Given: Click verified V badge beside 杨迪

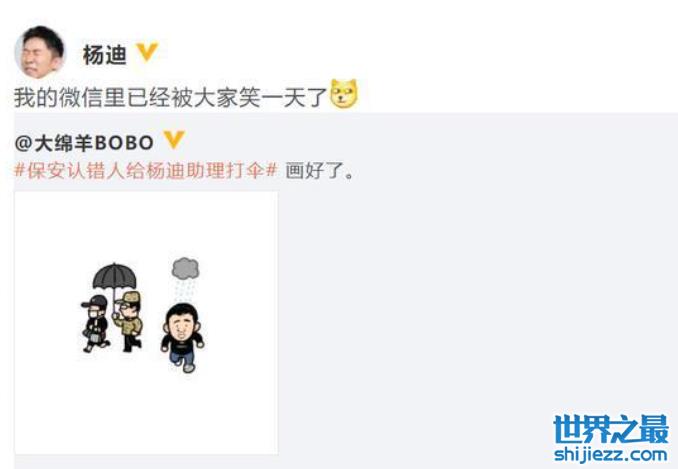Looking at the screenshot, I should coord(147,52).
